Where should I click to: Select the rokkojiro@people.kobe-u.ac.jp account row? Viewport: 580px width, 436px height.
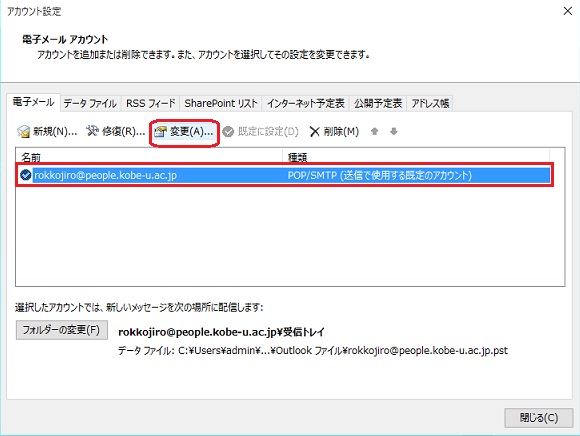point(284,175)
